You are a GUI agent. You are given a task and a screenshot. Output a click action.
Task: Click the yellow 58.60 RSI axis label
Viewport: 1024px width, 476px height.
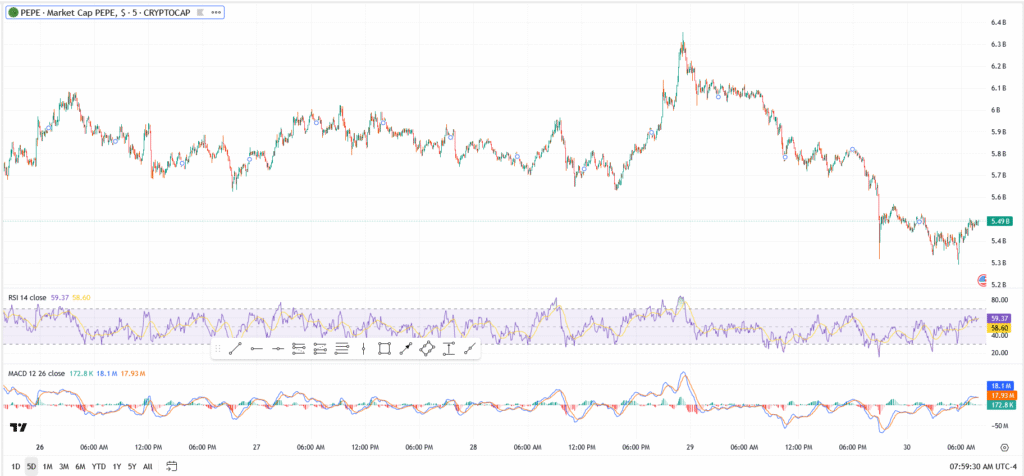click(x=1000, y=327)
